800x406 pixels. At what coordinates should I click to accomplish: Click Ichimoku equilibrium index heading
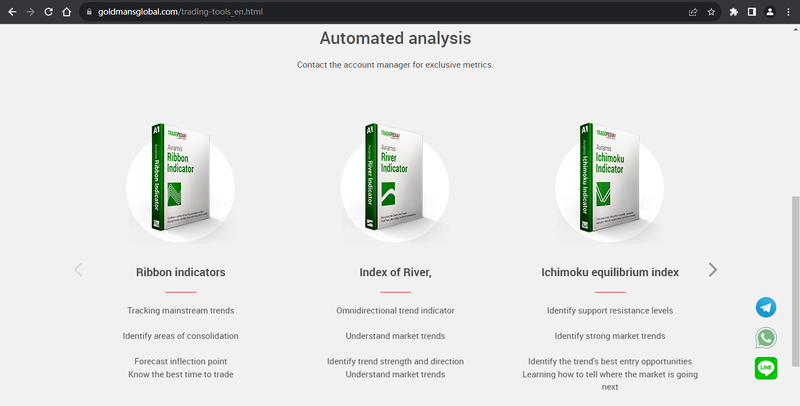(x=610, y=272)
